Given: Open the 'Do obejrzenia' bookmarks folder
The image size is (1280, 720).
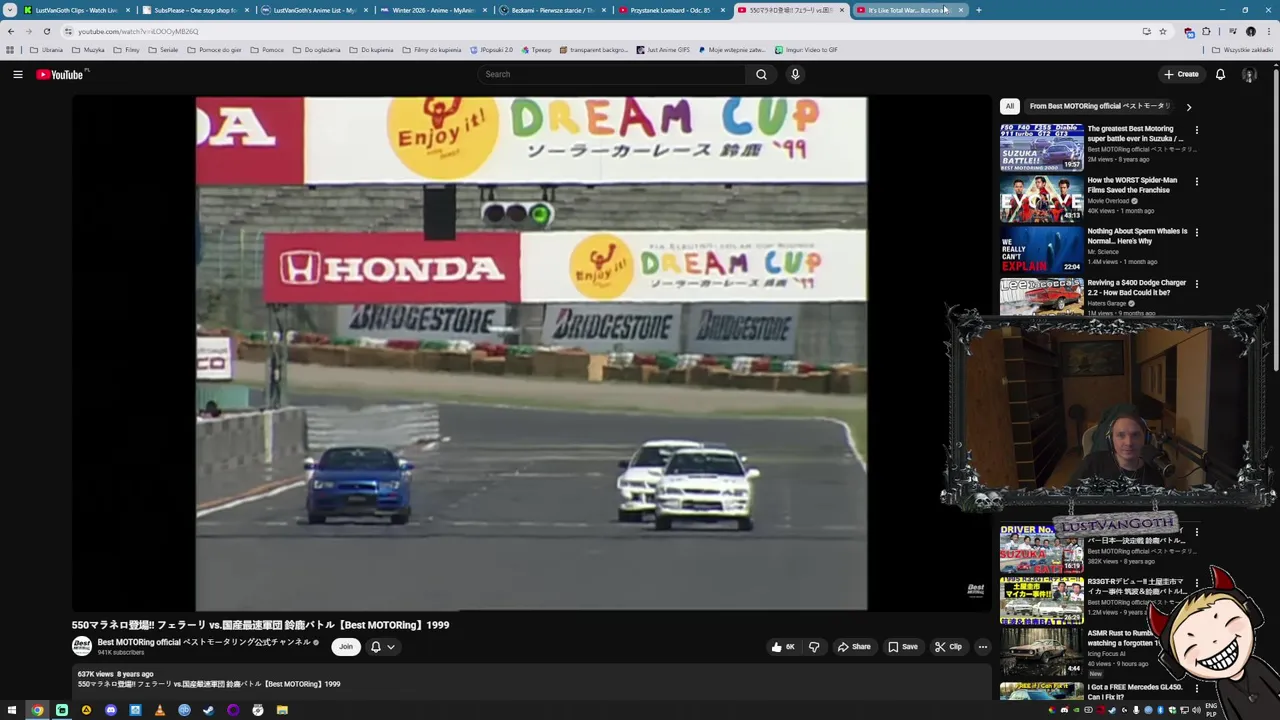Looking at the screenshot, I should 316,49.
